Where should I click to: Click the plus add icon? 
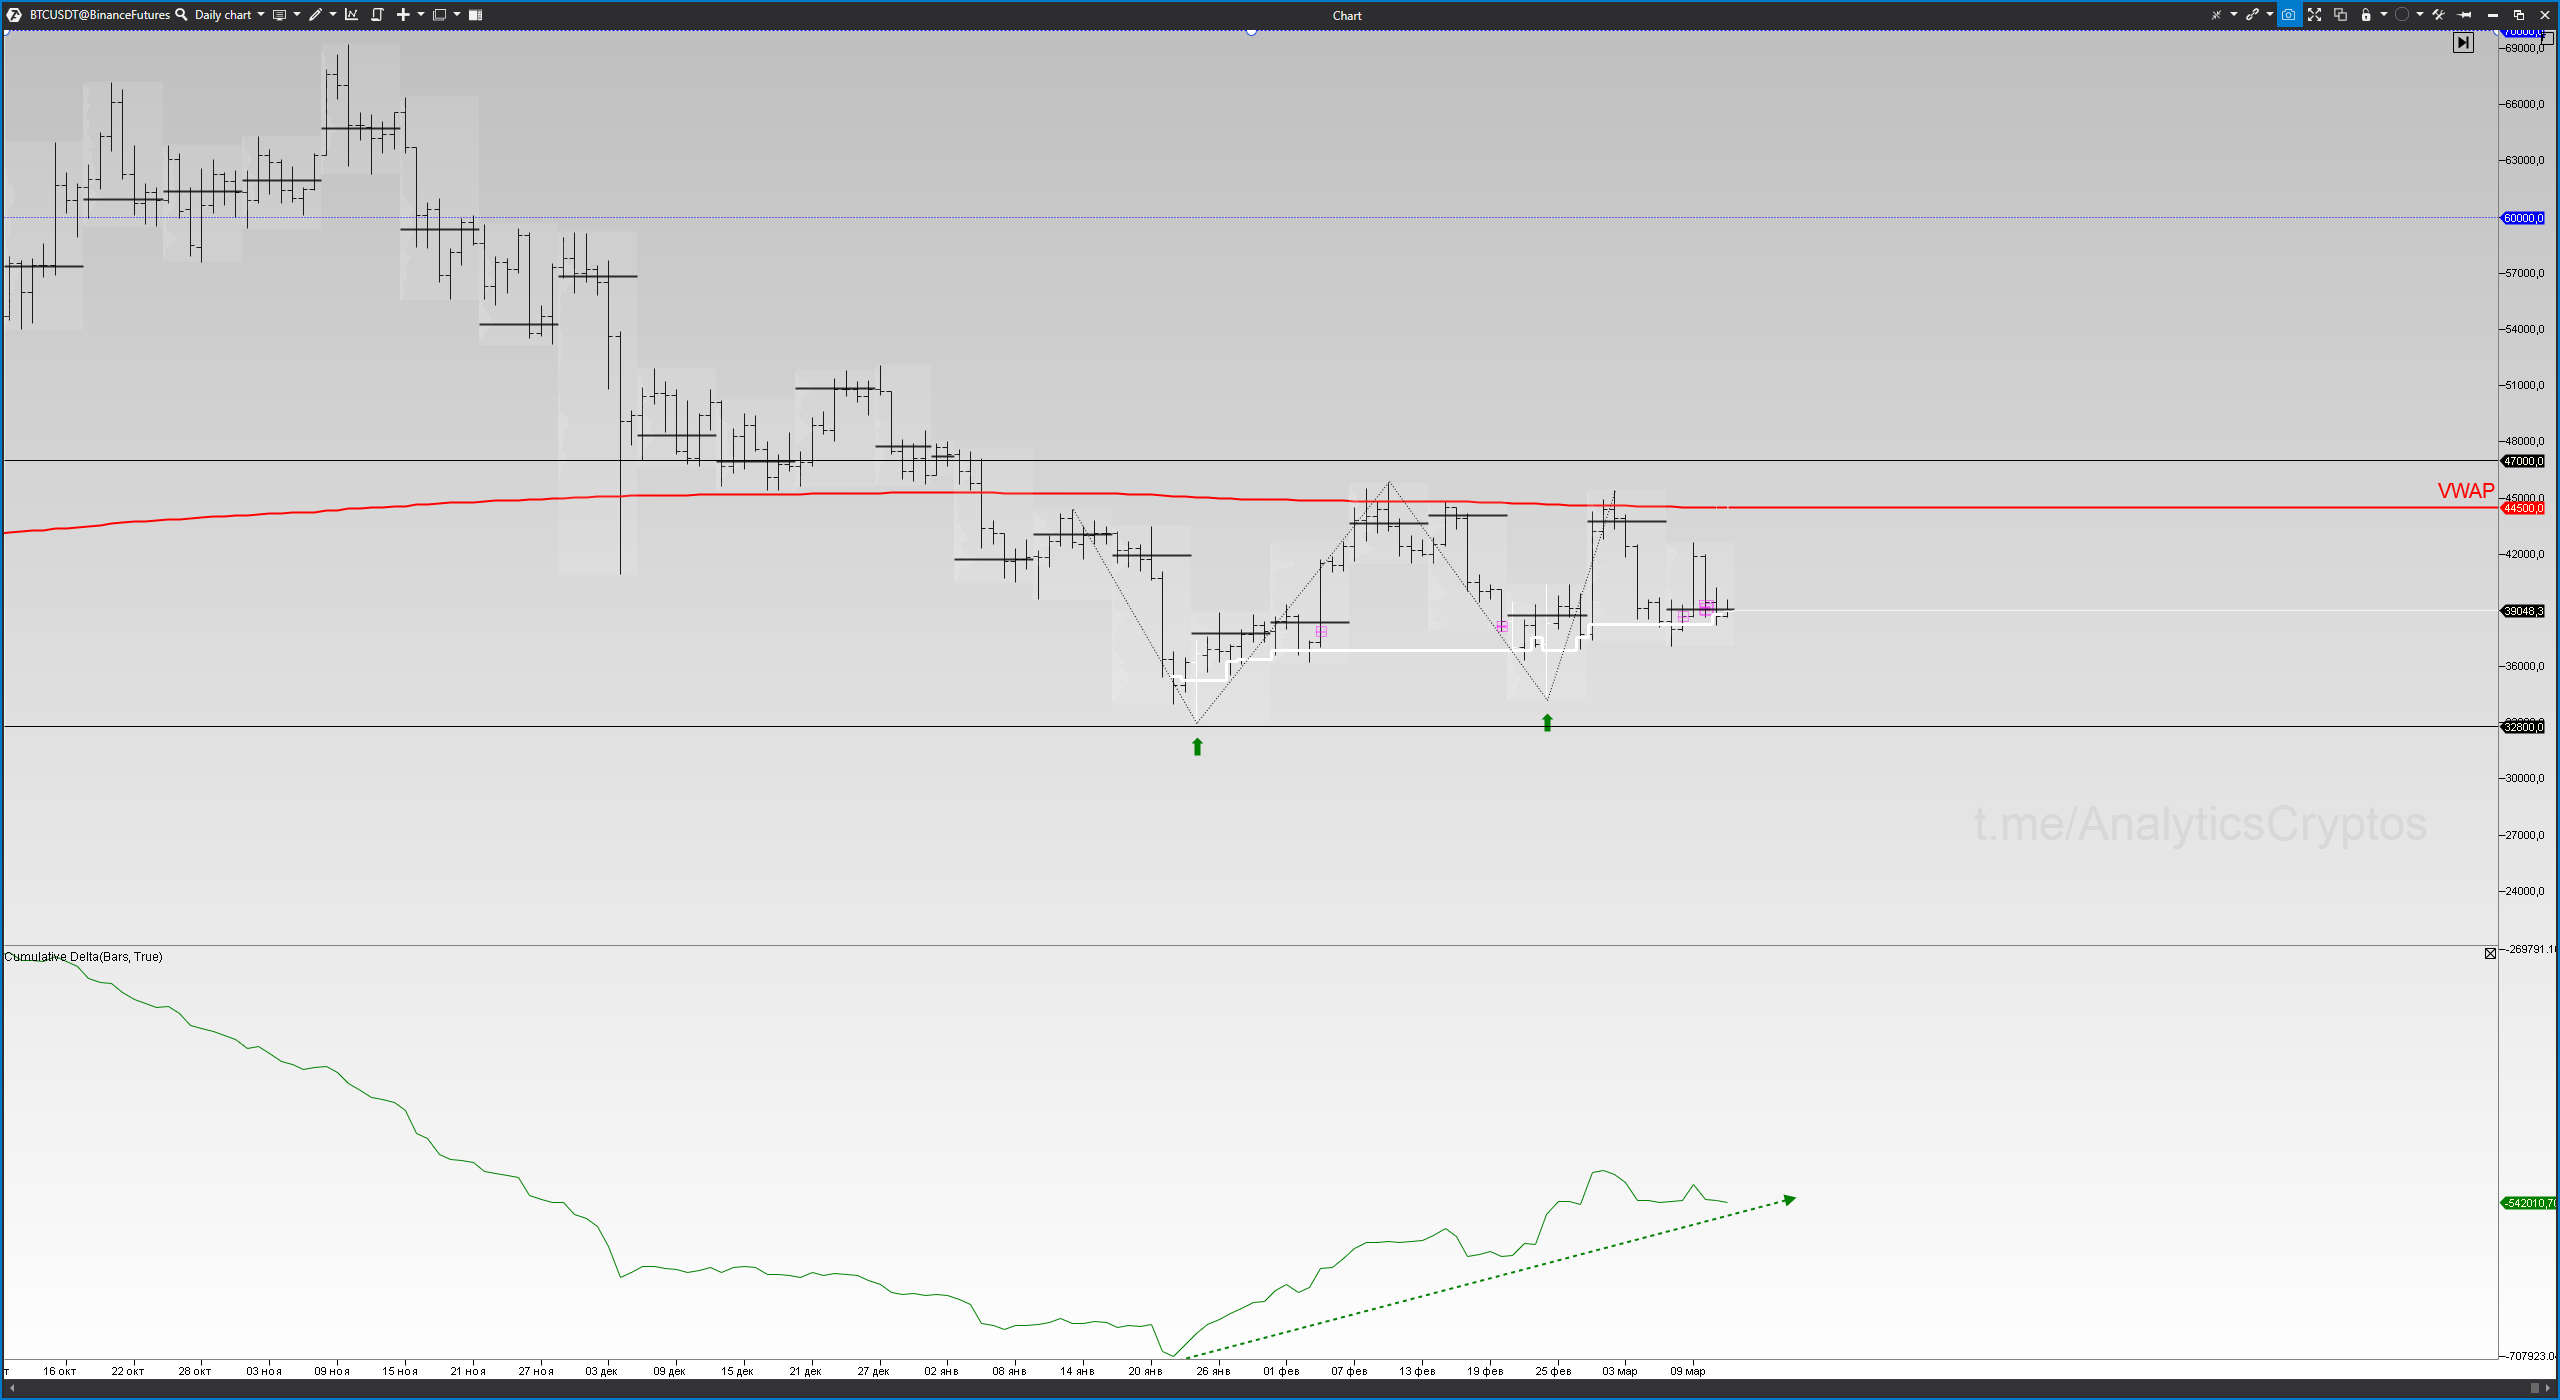[x=403, y=15]
